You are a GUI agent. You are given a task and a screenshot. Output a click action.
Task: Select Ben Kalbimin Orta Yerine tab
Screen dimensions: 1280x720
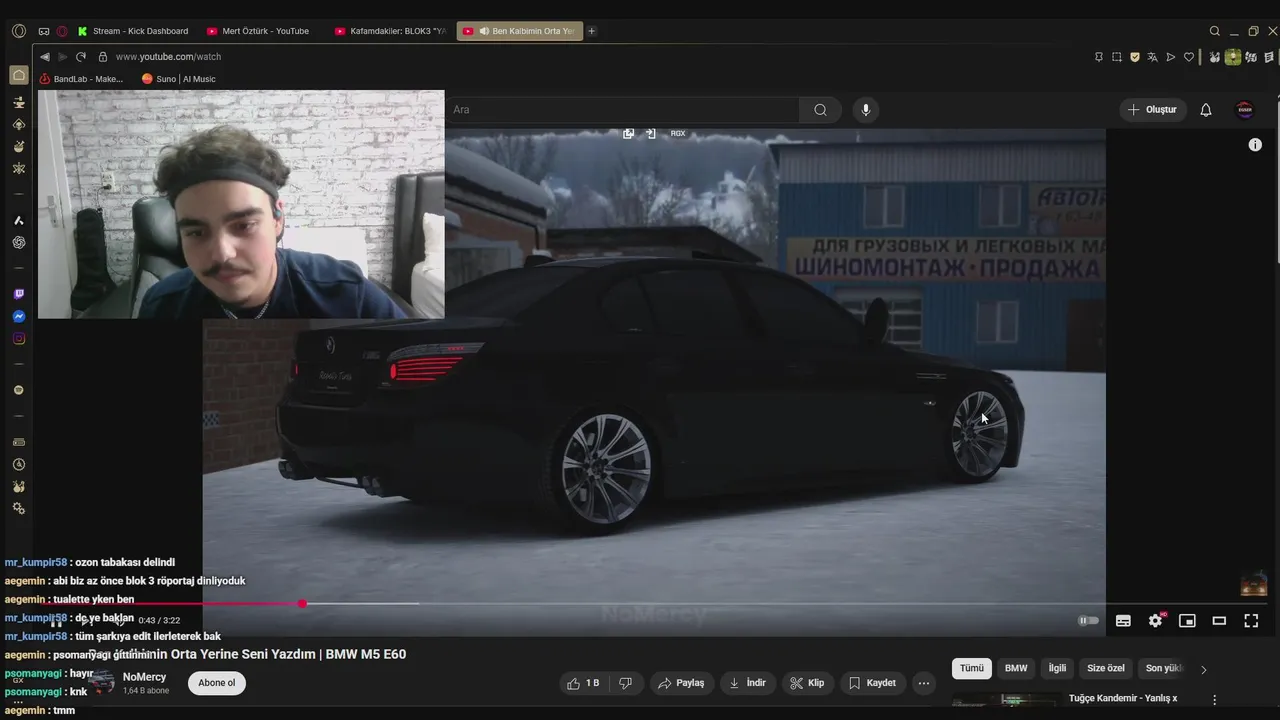point(519,31)
